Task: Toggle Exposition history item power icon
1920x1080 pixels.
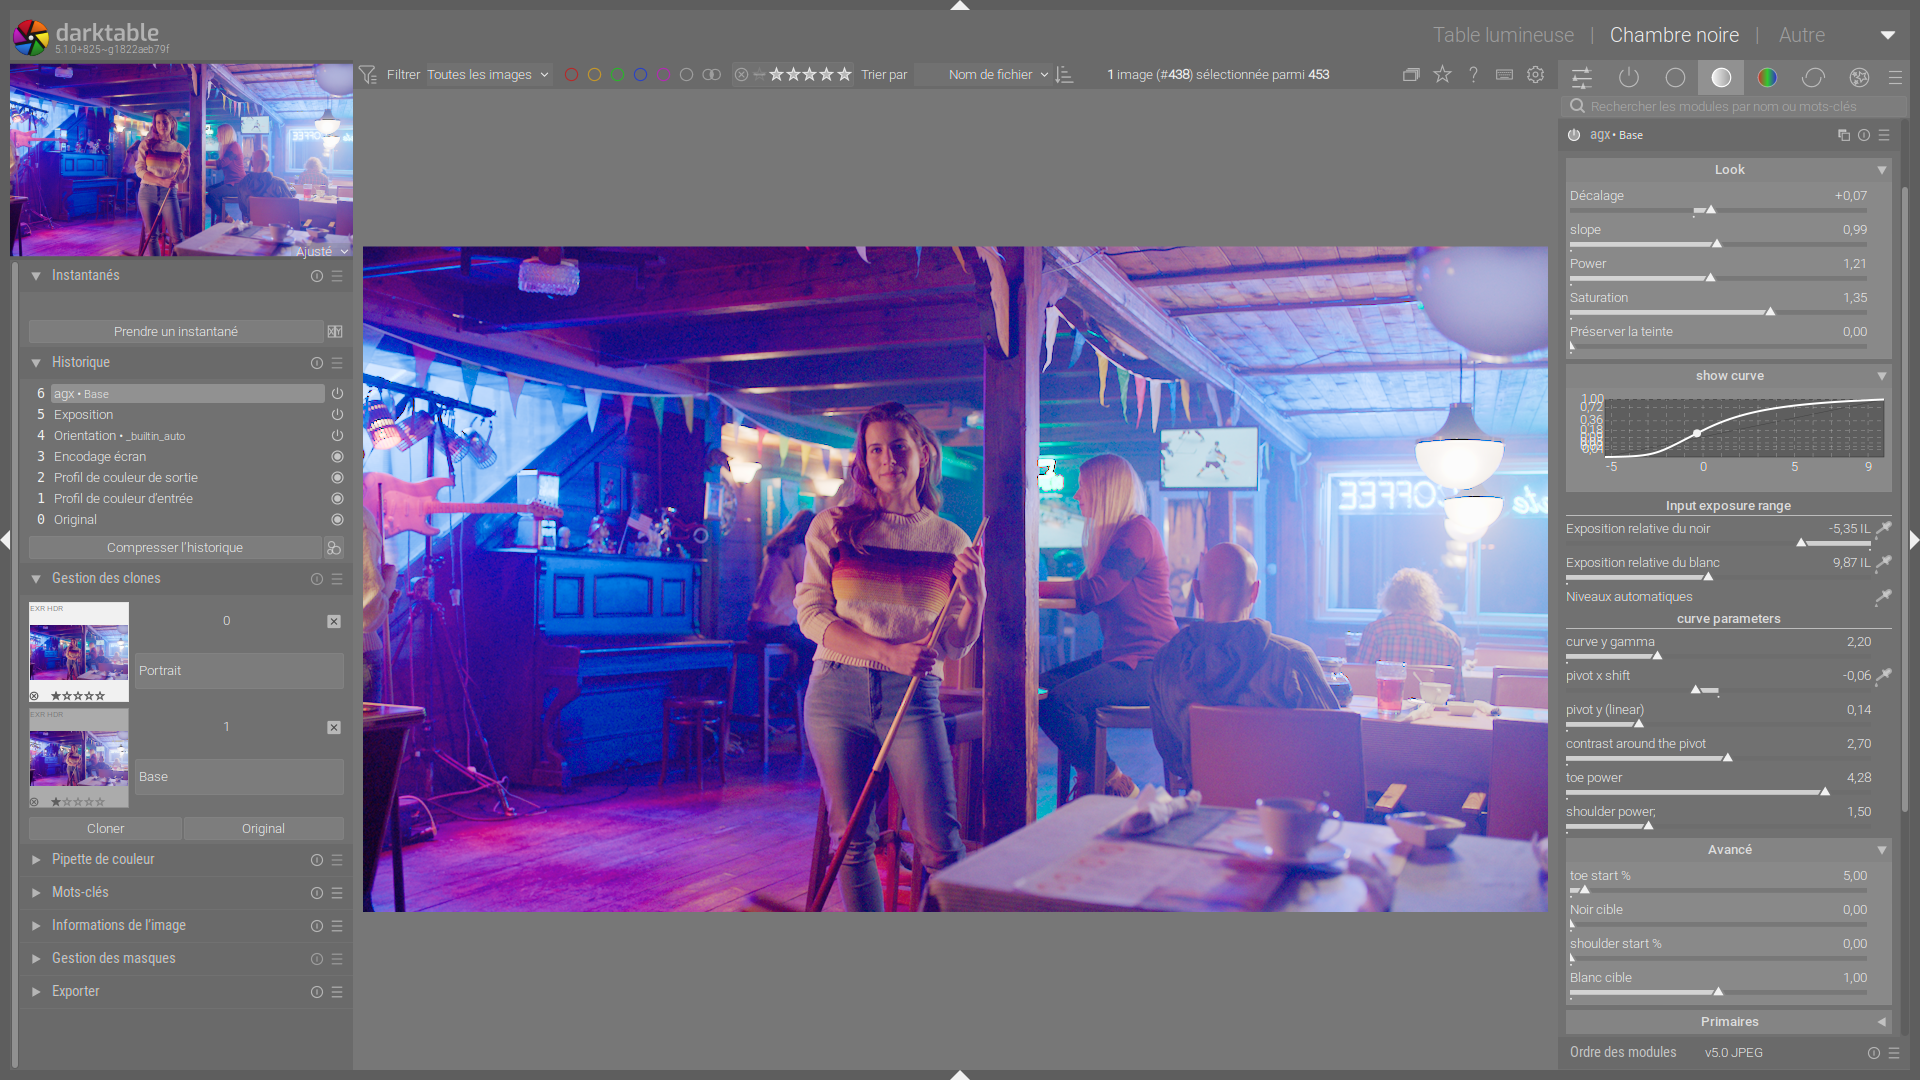Action: [337, 415]
